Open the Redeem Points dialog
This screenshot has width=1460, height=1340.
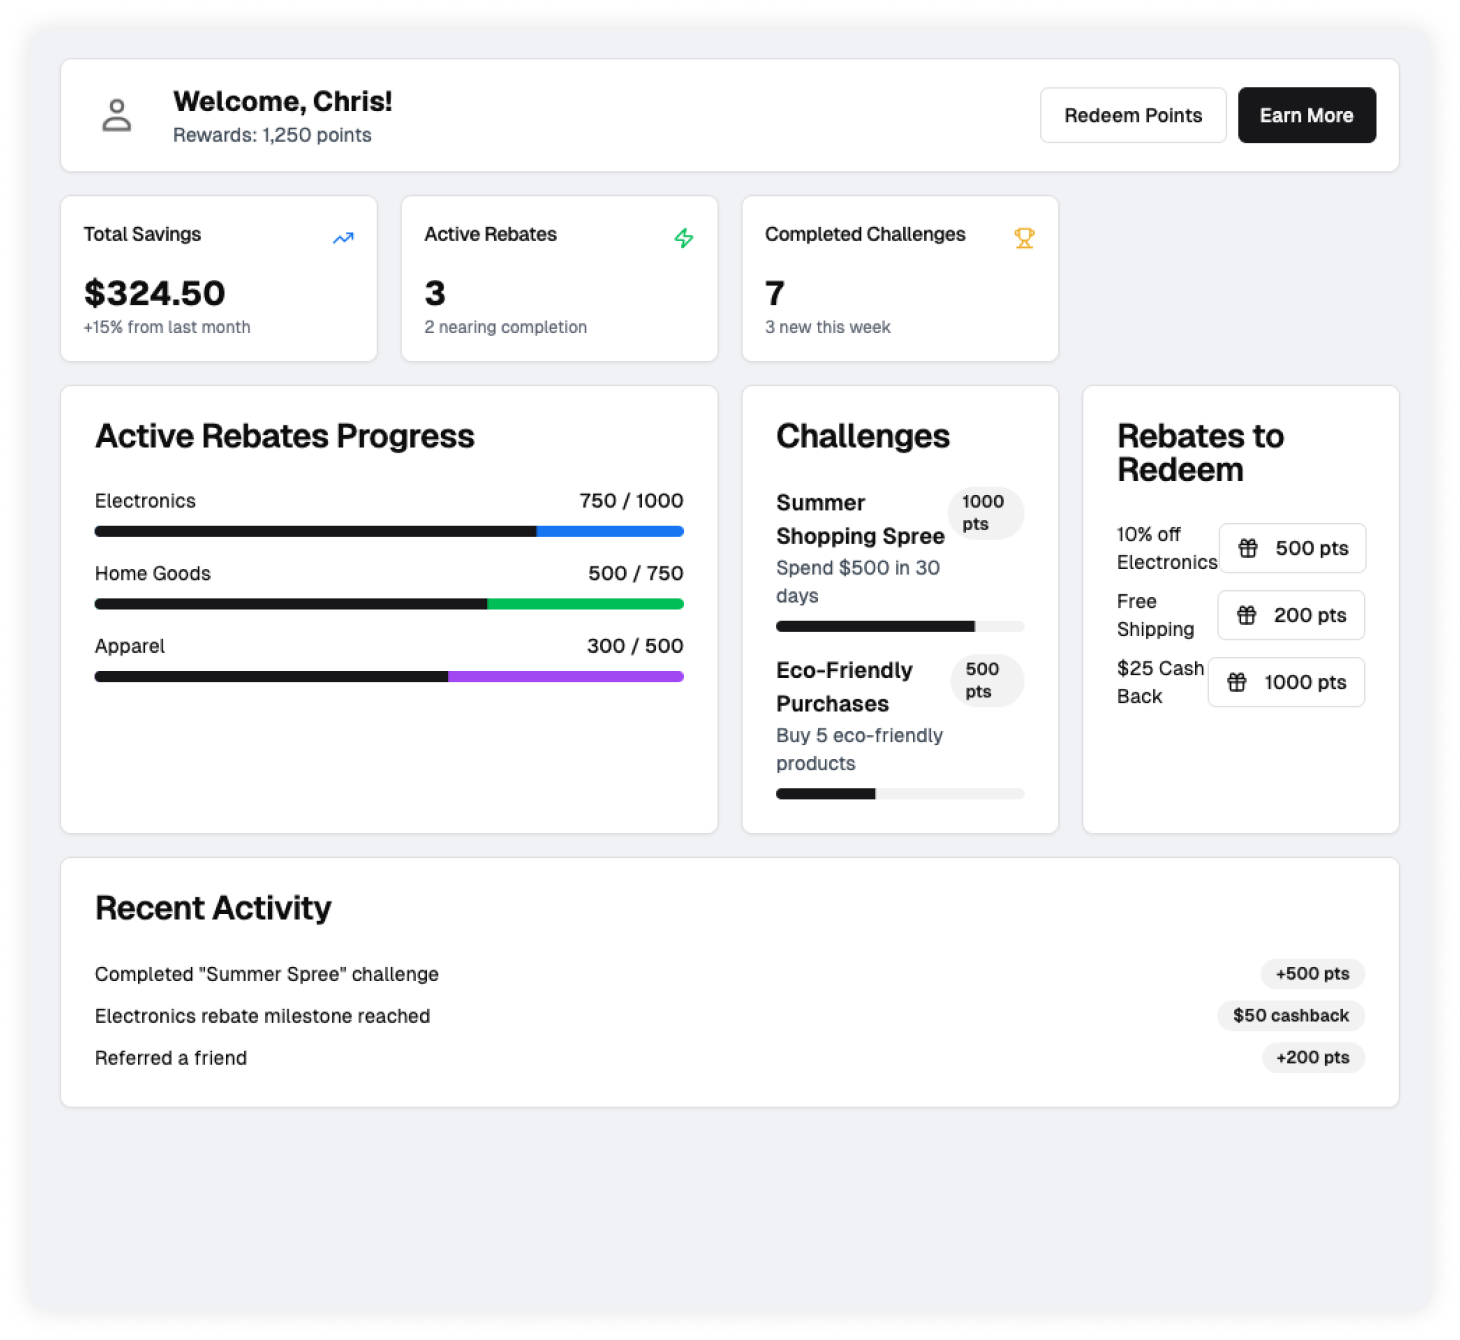[1133, 115]
